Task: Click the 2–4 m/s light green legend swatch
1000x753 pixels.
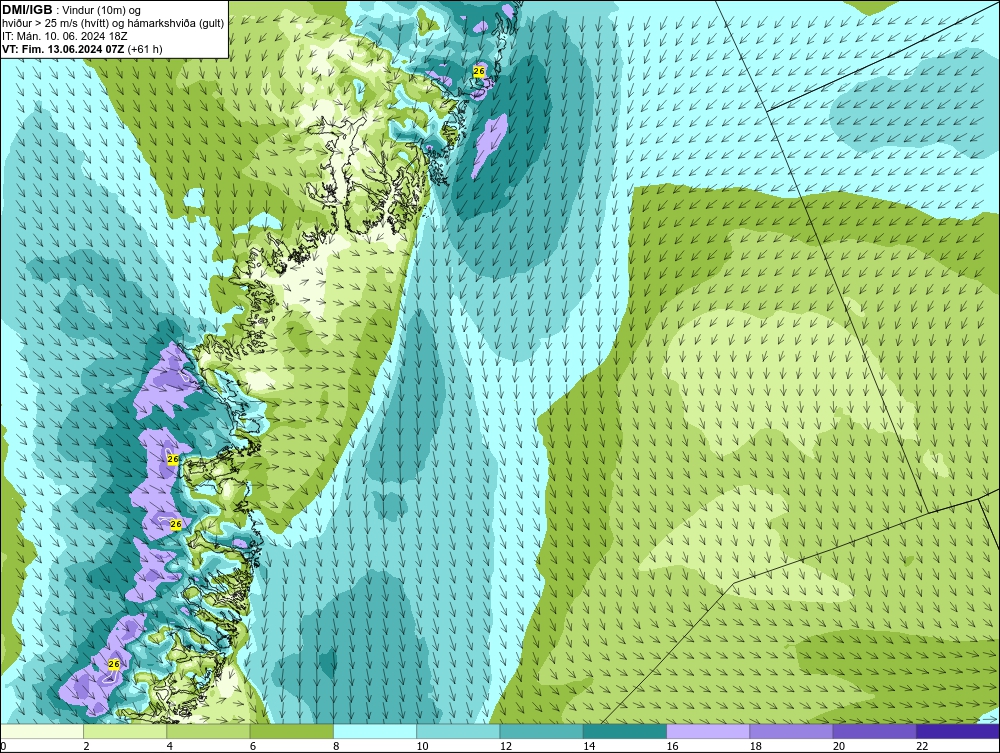Action: (x=125, y=731)
